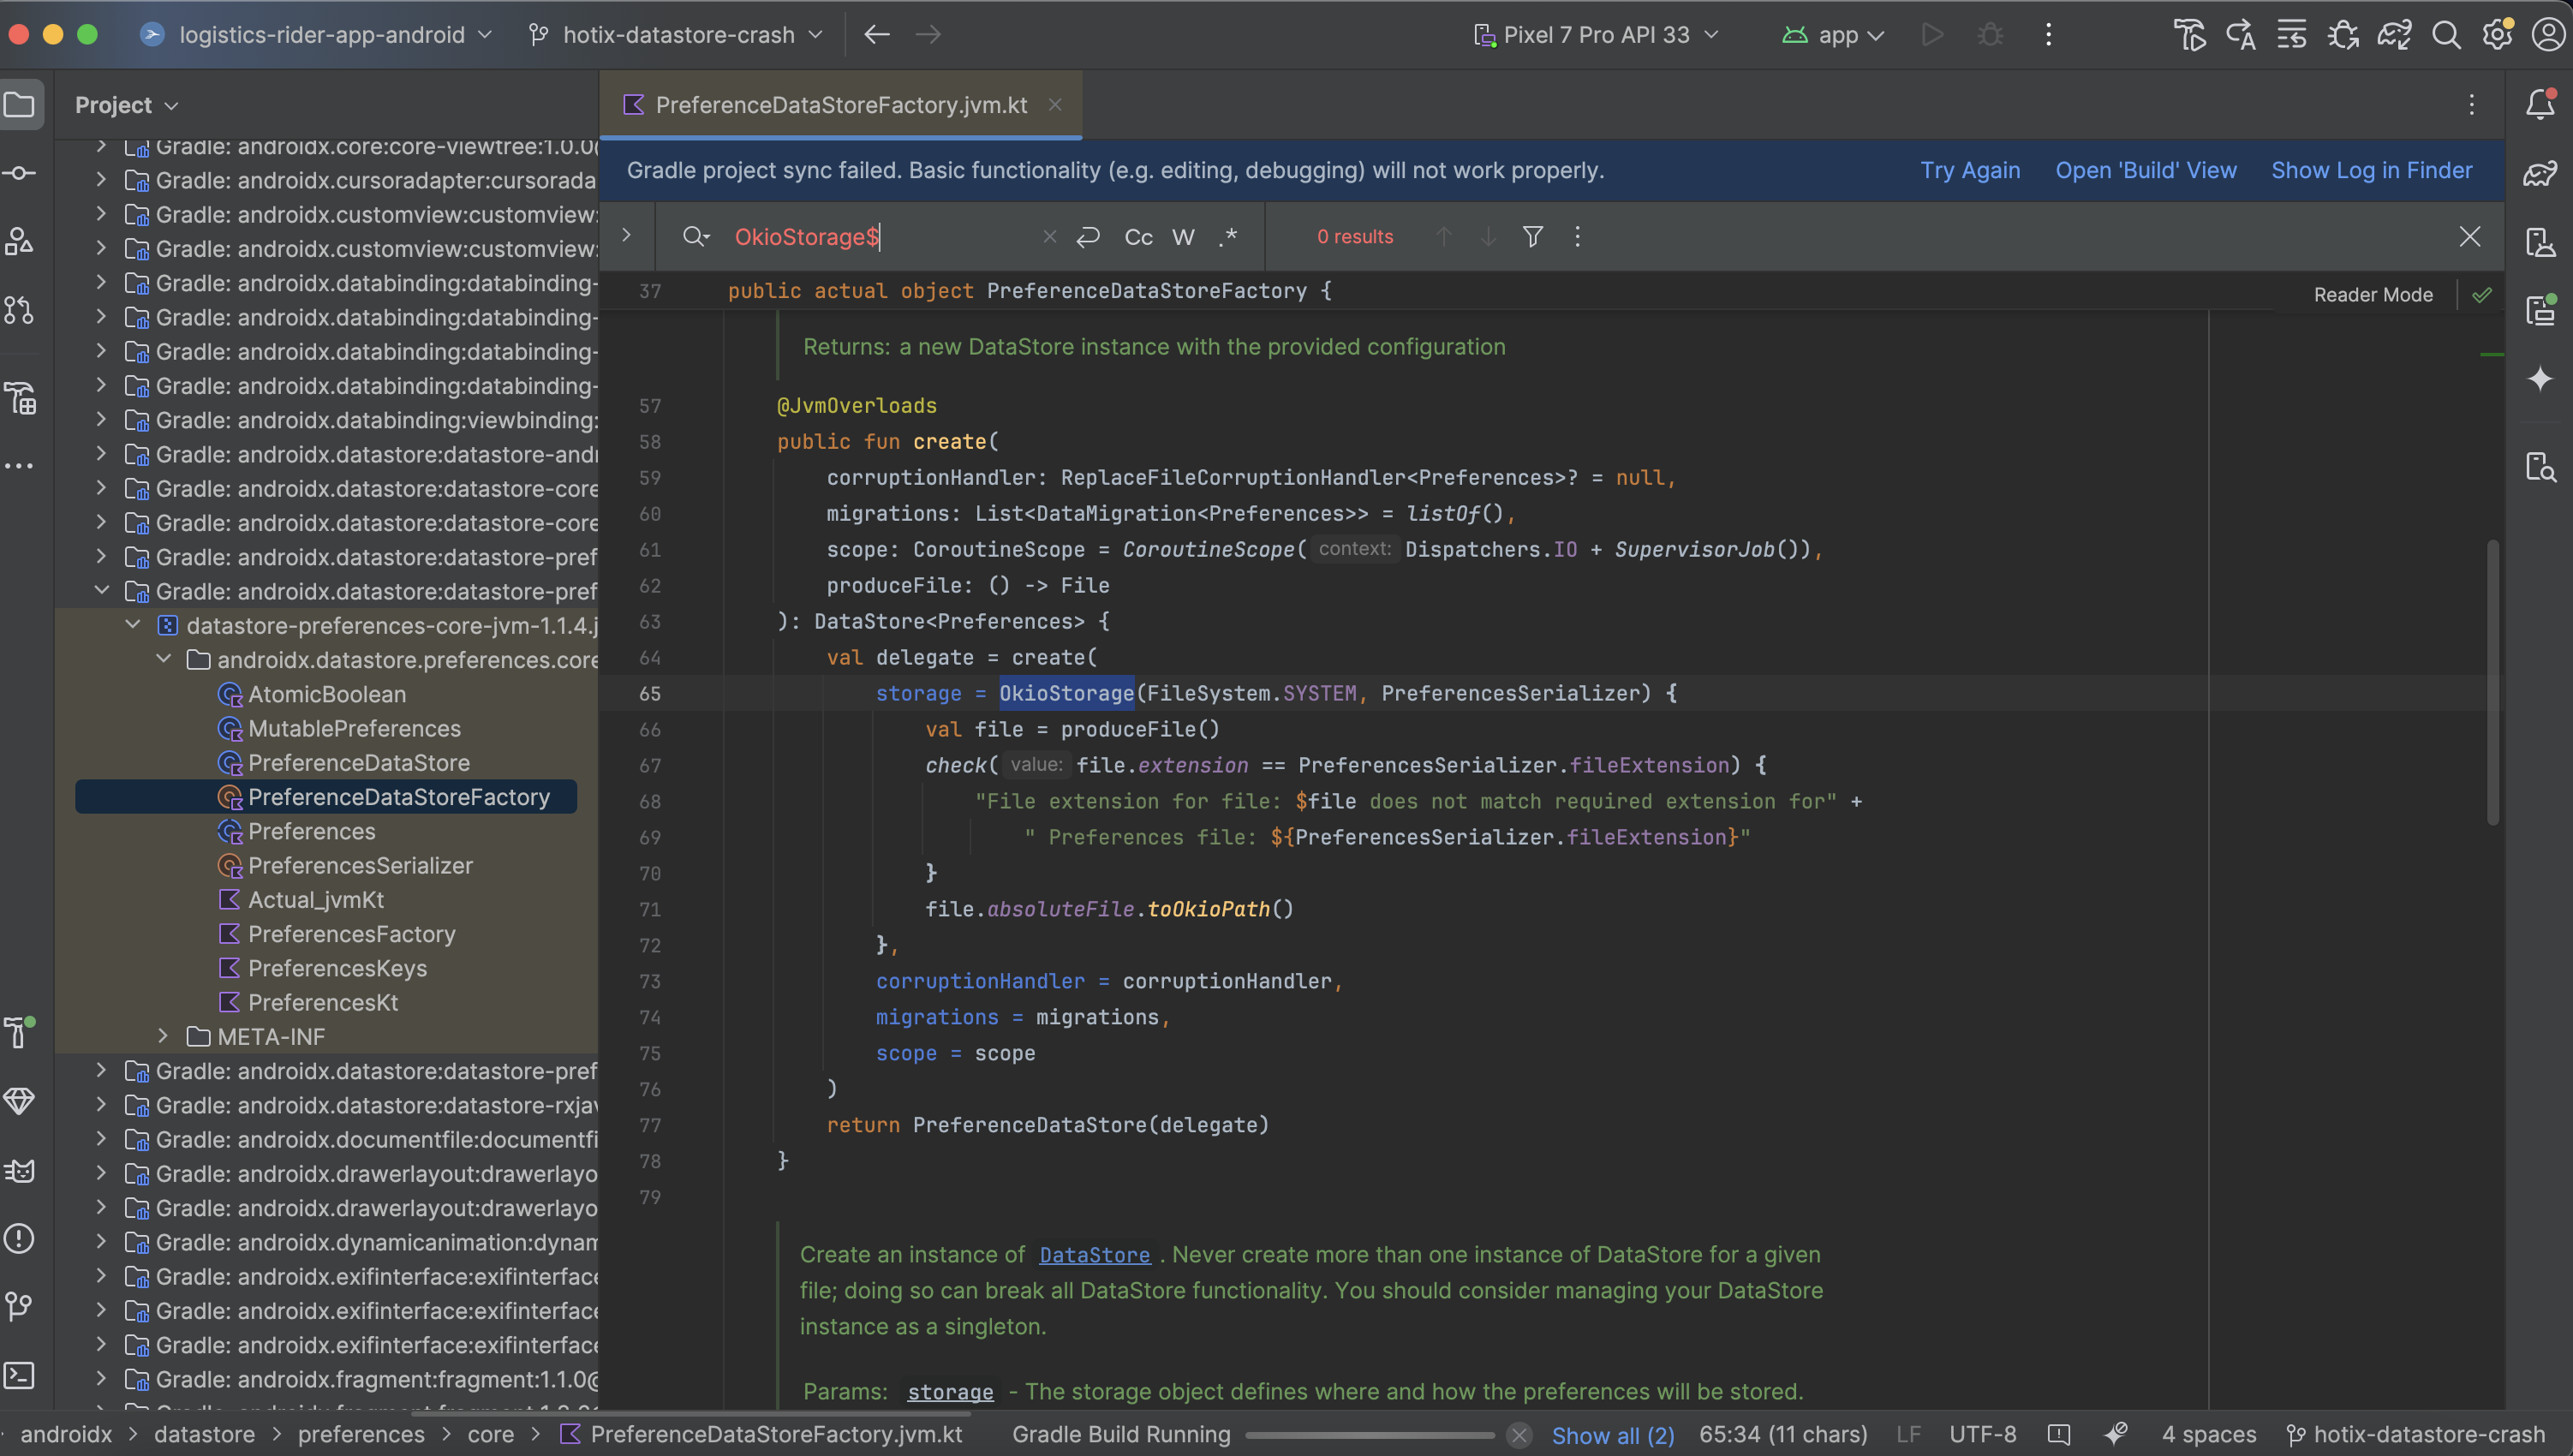Open the Terminal tool window icon
This screenshot has width=2573, height=1456.
19,1376
